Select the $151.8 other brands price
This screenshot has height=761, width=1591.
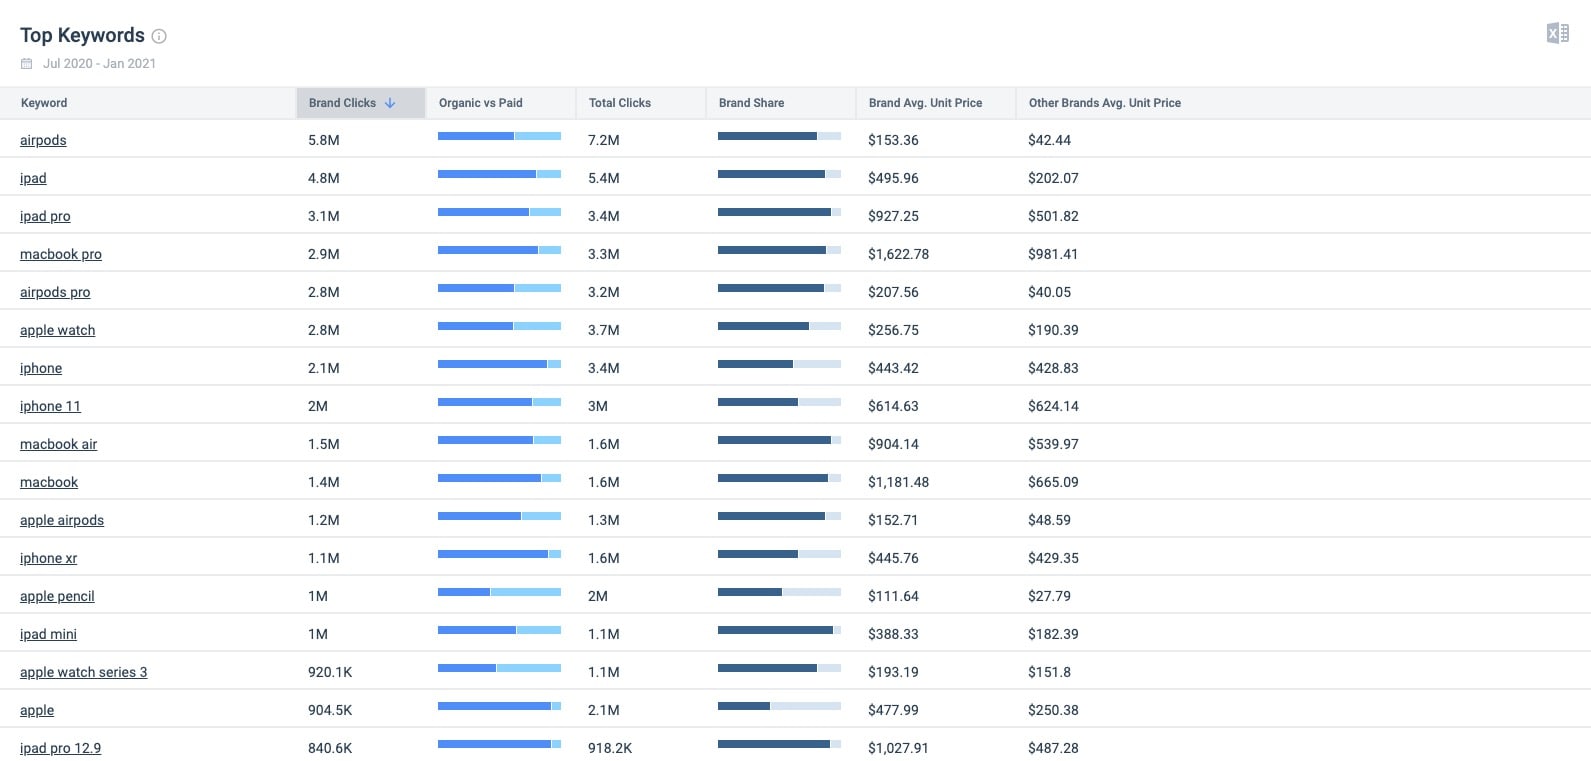pos(1049,672)
